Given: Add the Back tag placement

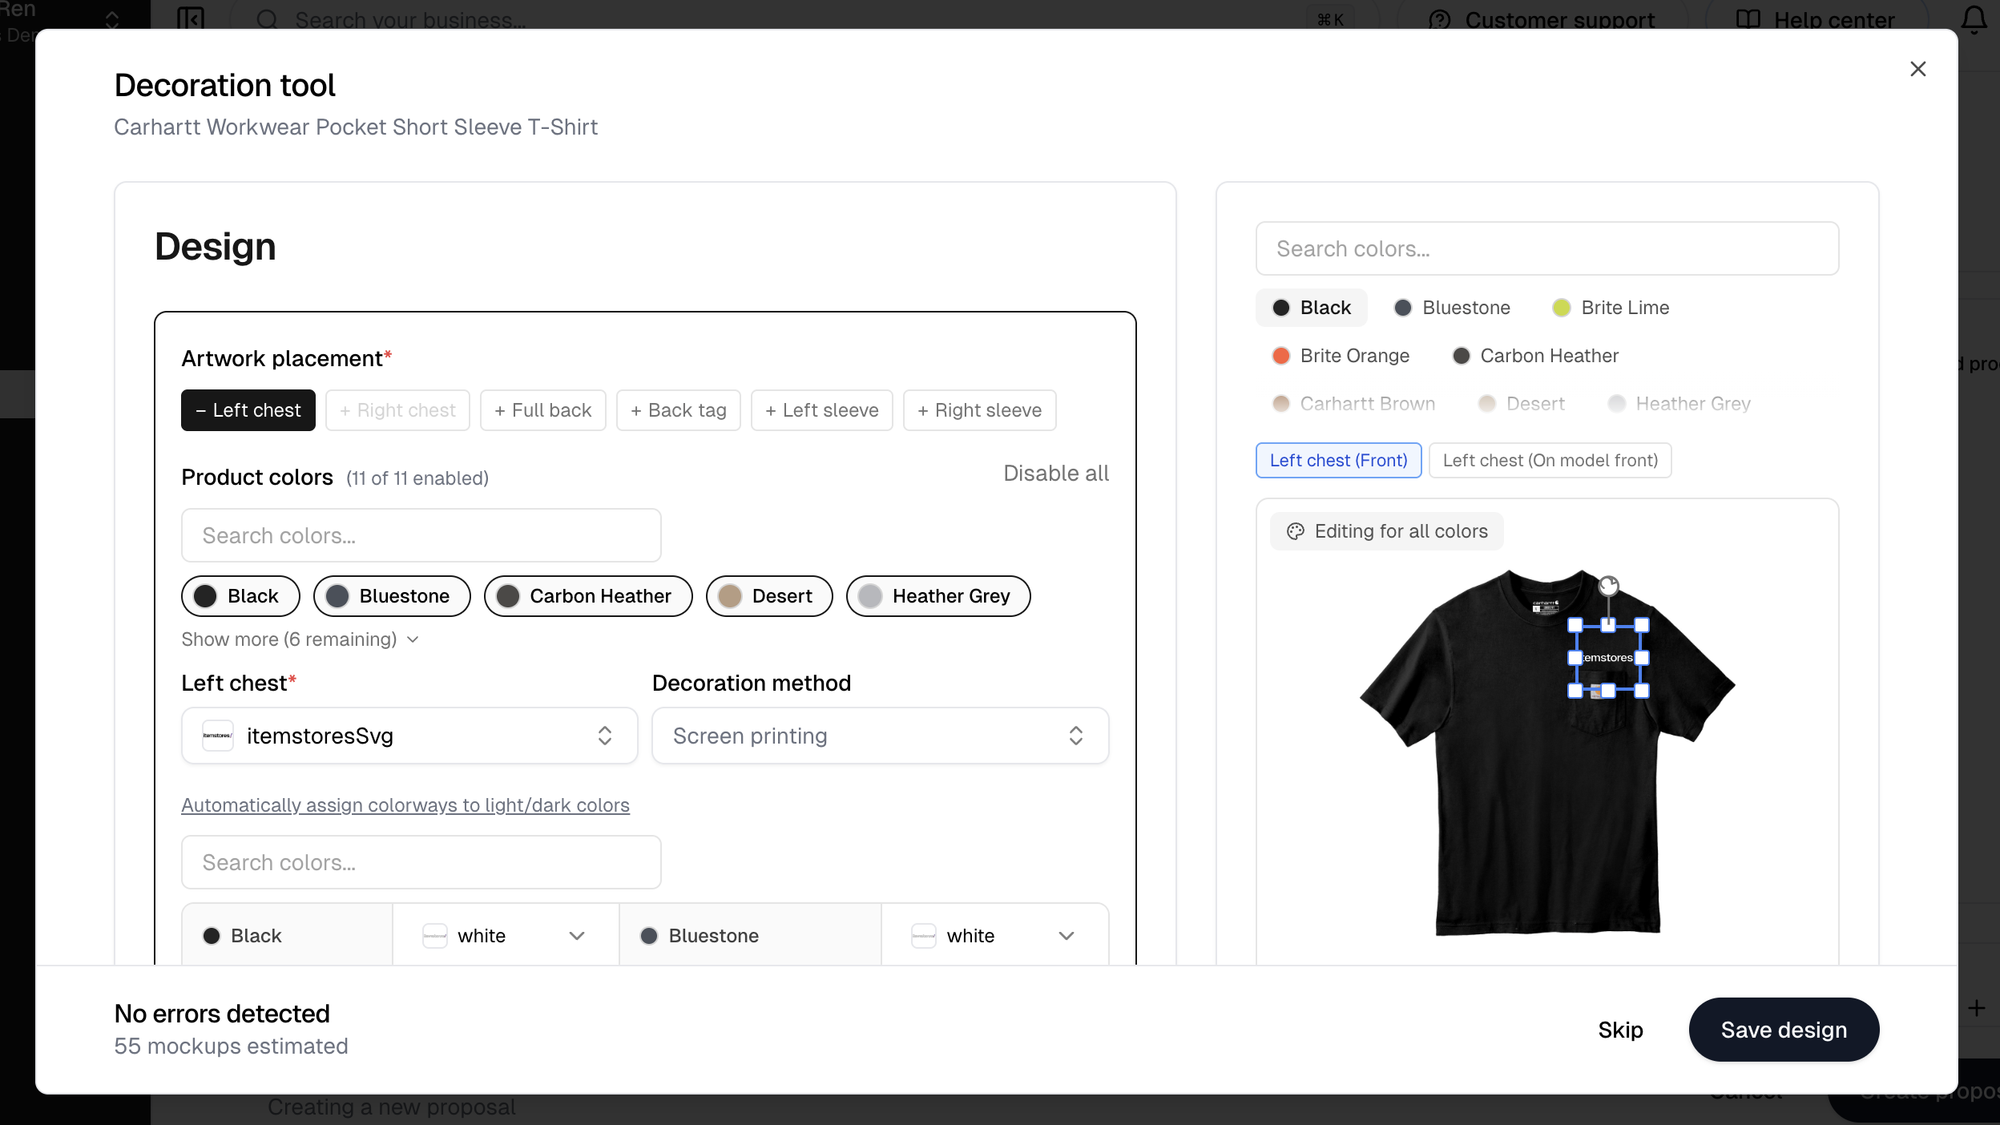Looking at the screenshot, I should (678, 410).
